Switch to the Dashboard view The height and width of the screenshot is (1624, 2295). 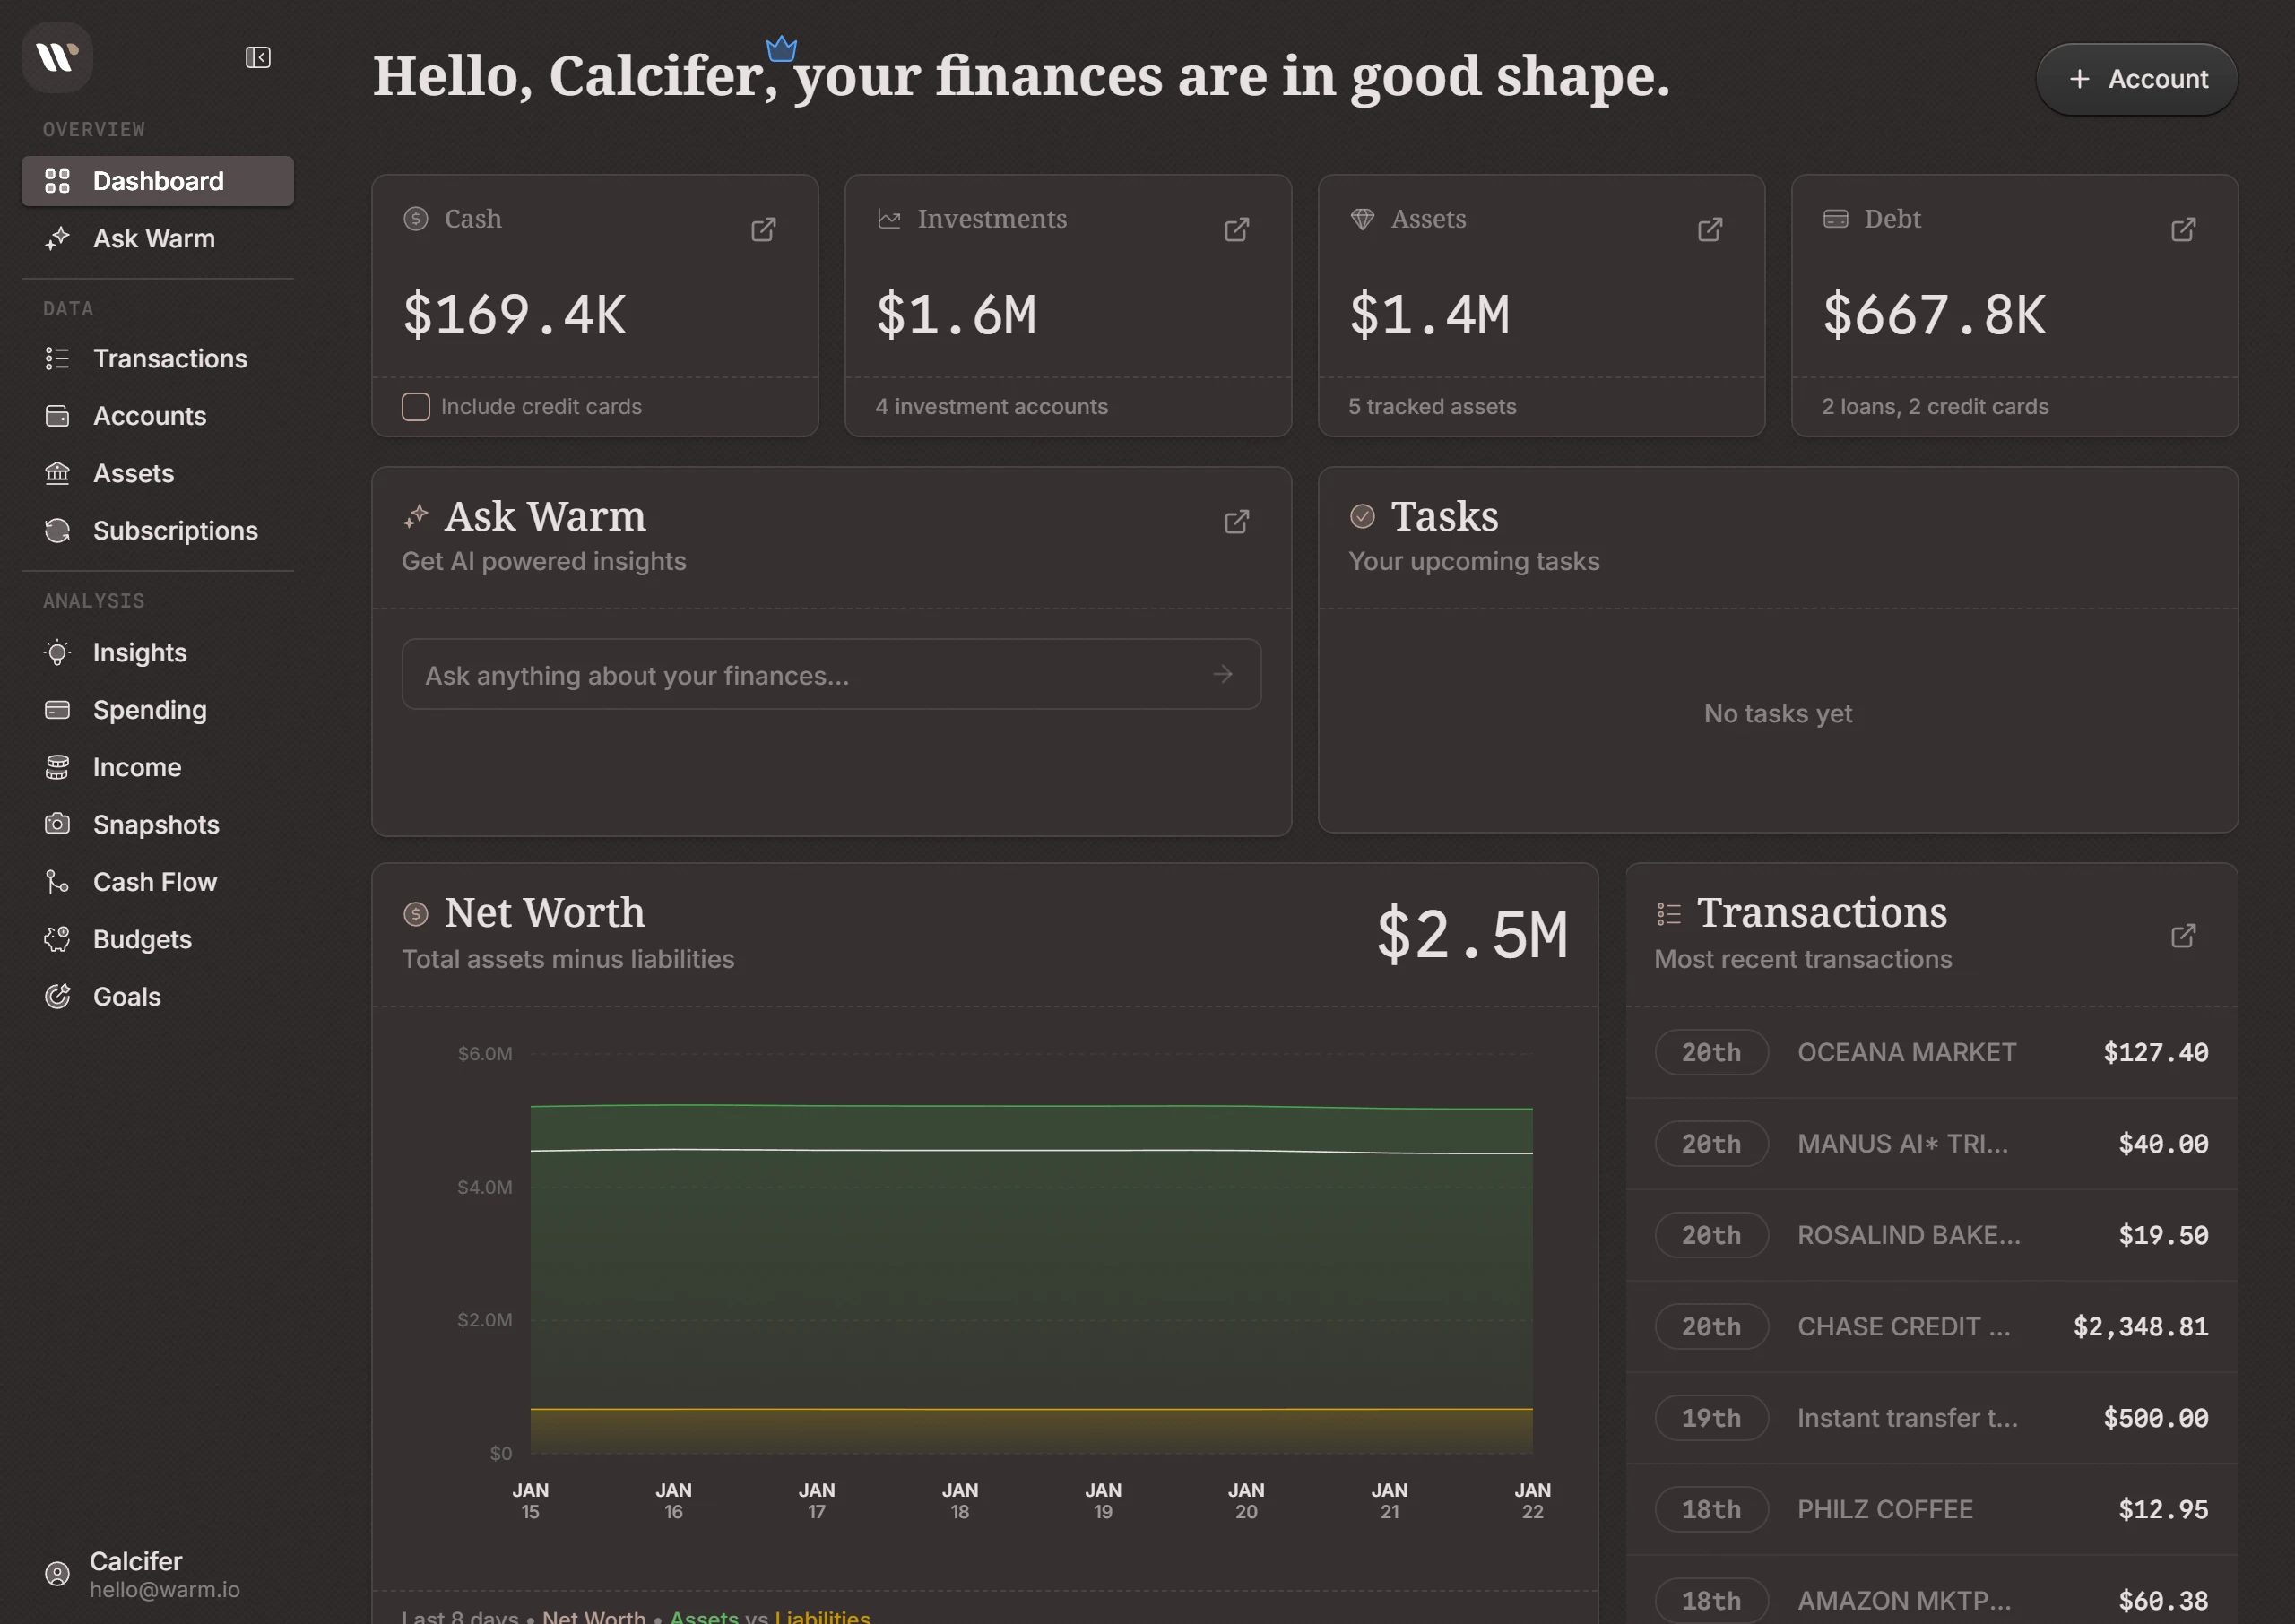tap(157, 180)
